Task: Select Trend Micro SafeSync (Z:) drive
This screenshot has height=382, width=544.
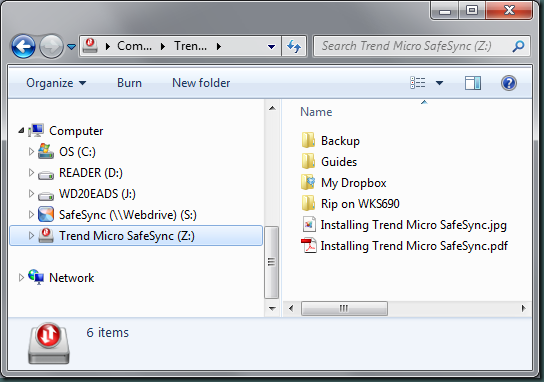Action: coord(127,236)
